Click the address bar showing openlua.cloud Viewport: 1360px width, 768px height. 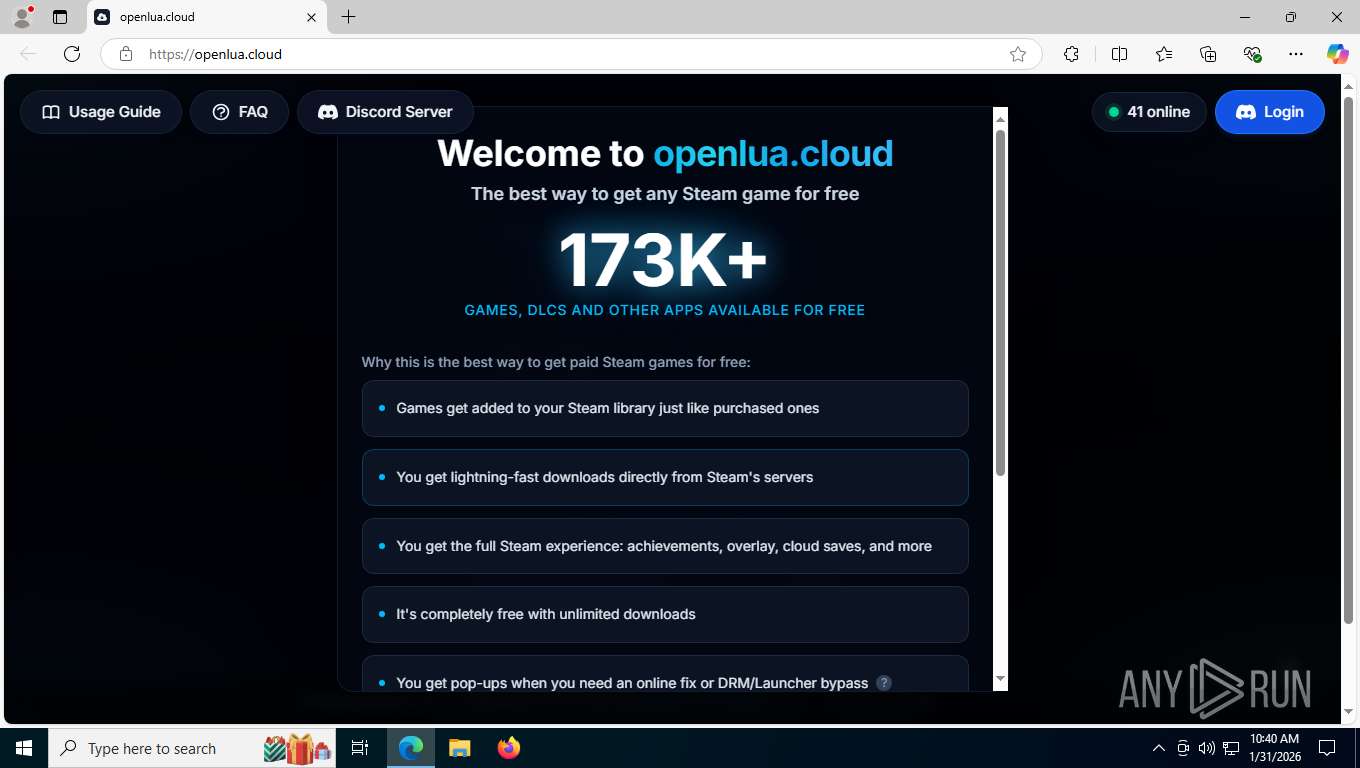(570, 54)
